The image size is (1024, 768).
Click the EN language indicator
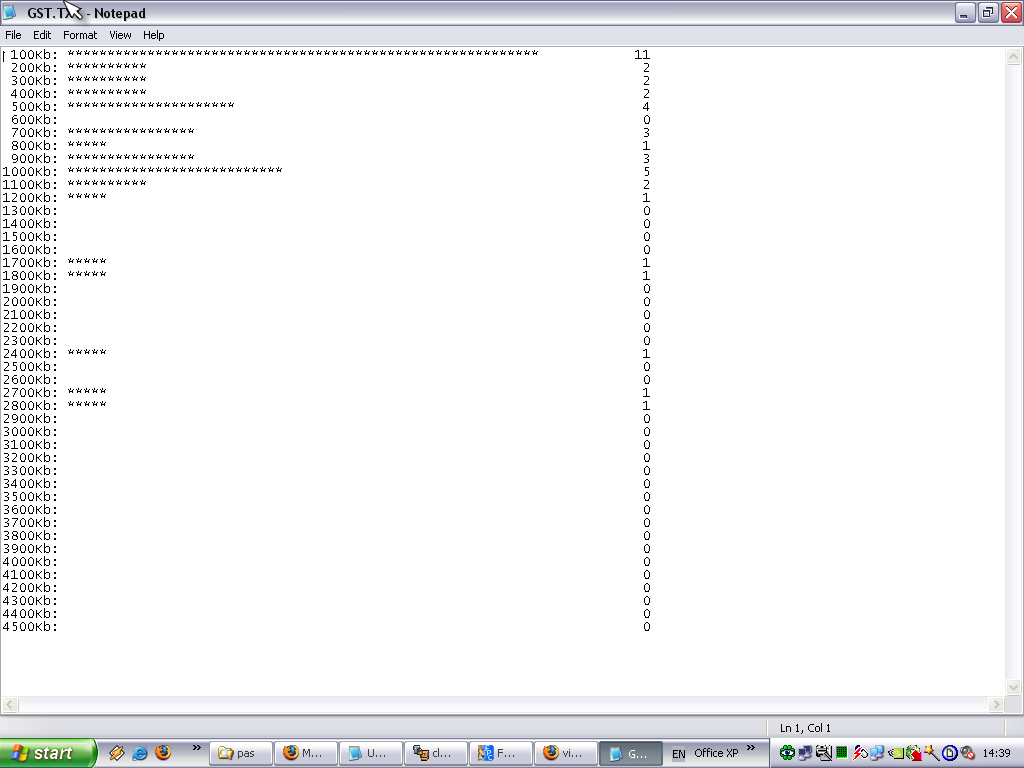pyautogui.click(x=679, y=754)
